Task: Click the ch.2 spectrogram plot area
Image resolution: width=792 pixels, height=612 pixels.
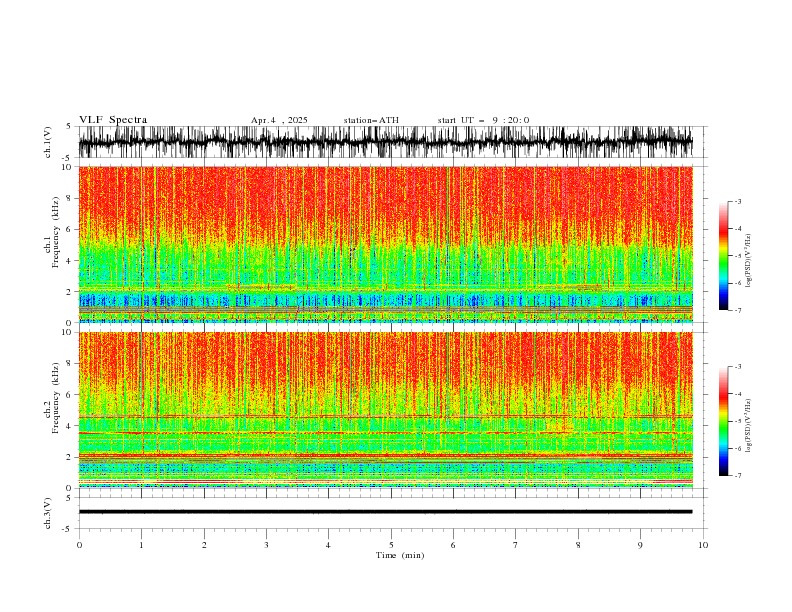Action: click(385, 410)
